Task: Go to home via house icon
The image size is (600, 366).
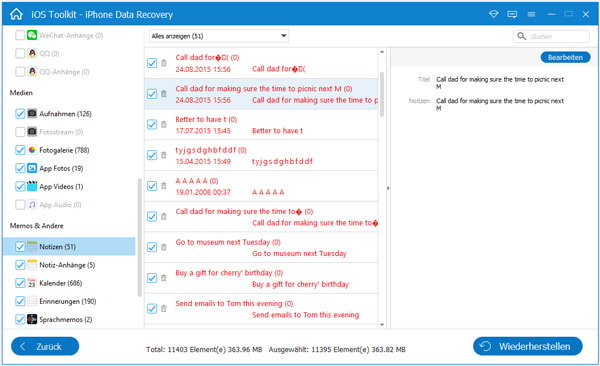Action: pos(16,14)
